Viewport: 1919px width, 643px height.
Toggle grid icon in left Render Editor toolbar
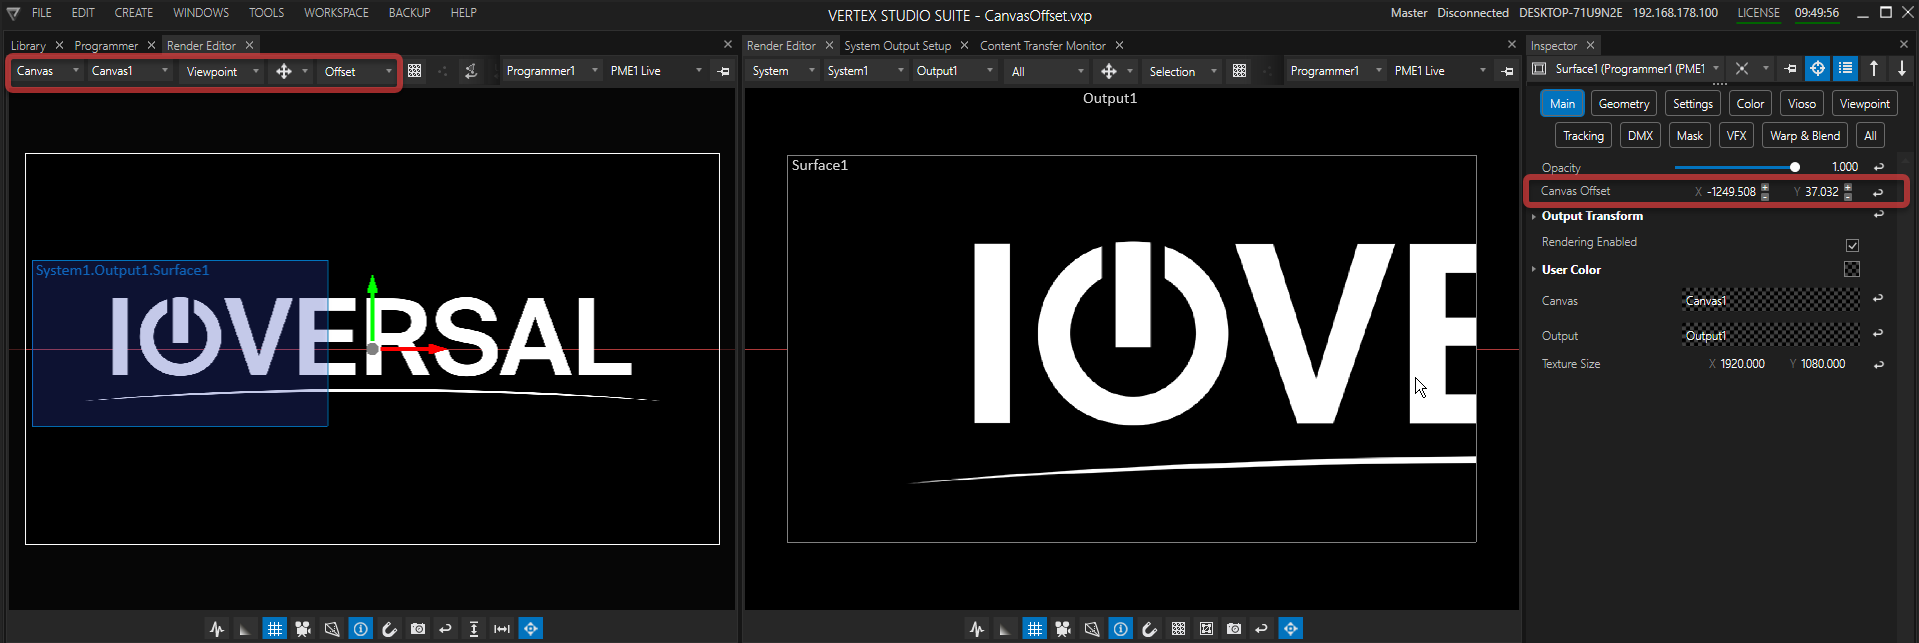(274, 629)
